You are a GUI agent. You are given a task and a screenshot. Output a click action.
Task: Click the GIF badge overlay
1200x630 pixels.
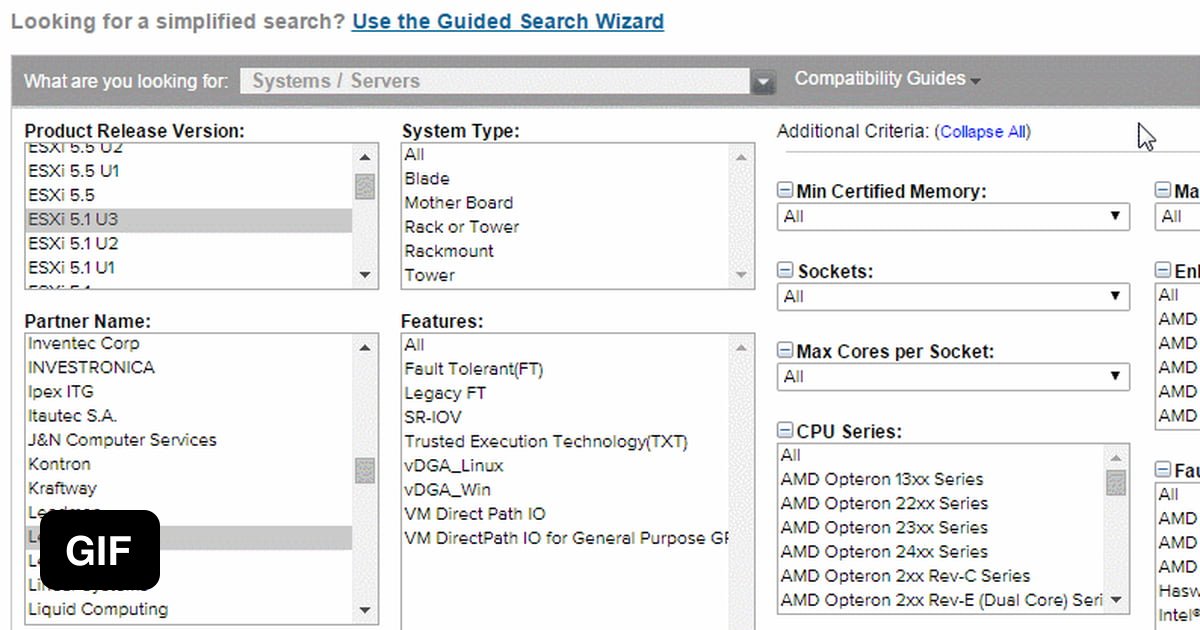click(x=100, y=550)
